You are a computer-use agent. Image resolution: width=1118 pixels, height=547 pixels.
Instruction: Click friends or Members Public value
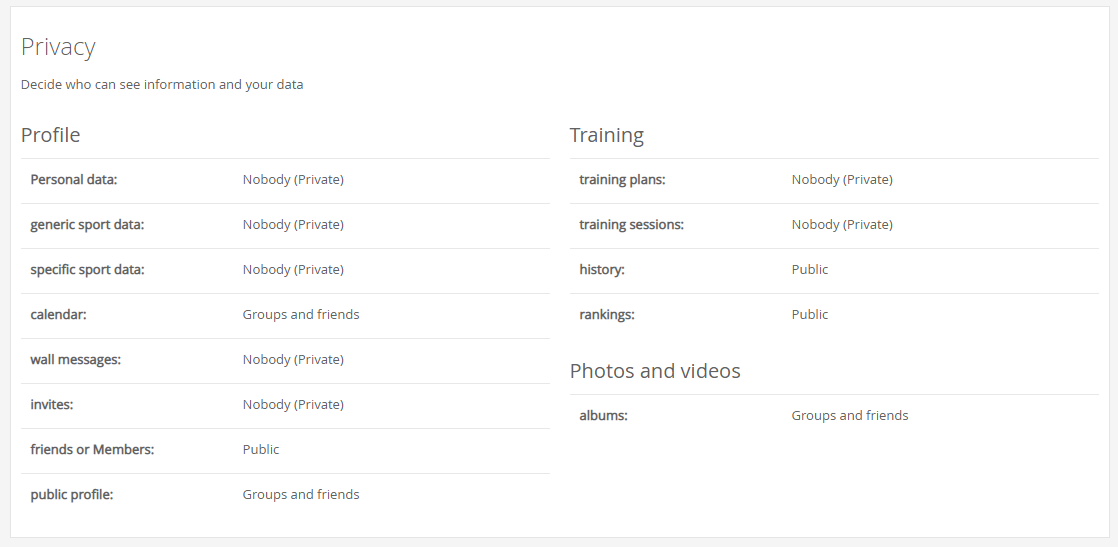pyautogui.click(x=260, y=449)
